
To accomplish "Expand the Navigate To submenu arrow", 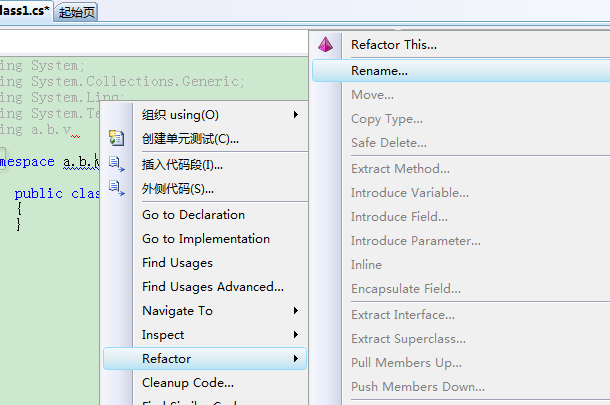I will click(296, 310).
